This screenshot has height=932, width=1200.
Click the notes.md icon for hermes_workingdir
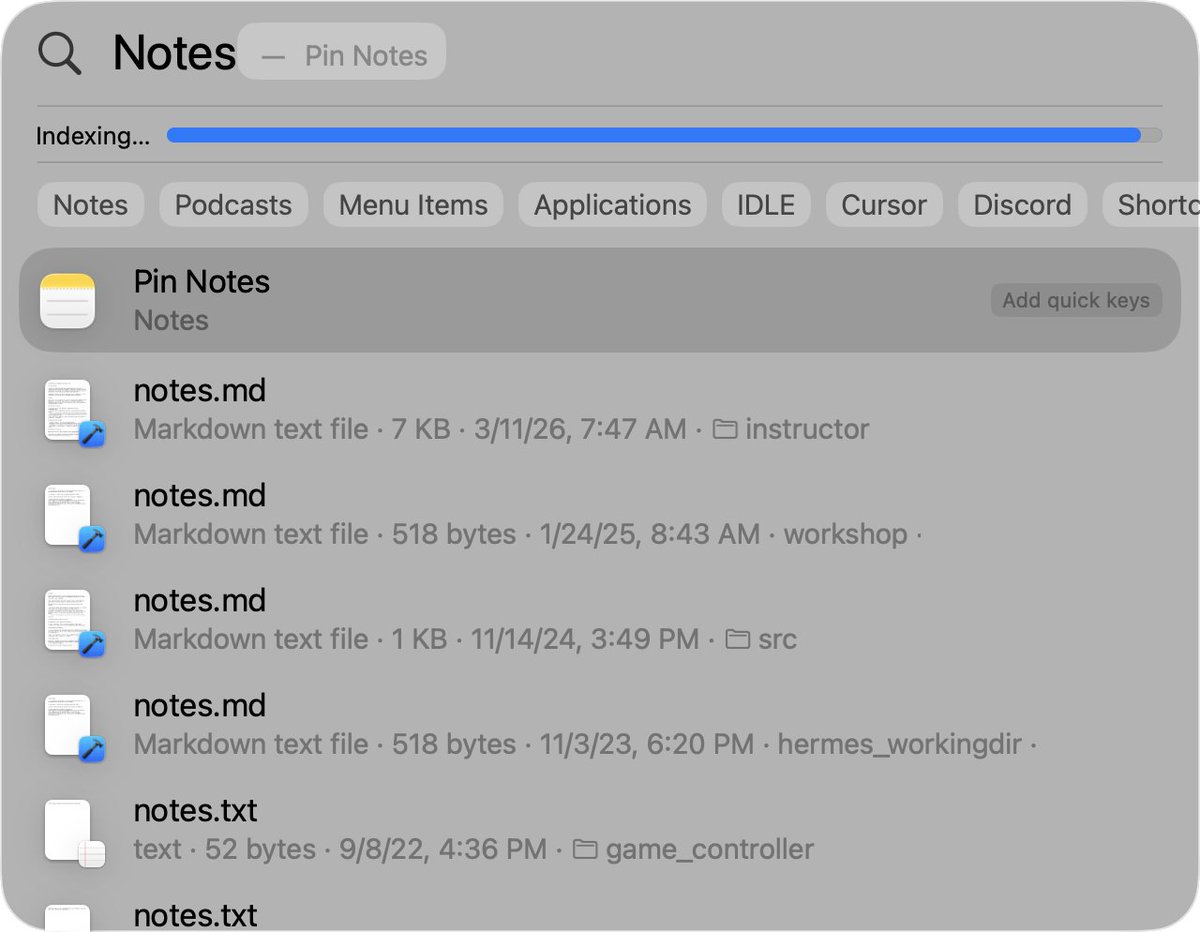(x=74, y=726)
